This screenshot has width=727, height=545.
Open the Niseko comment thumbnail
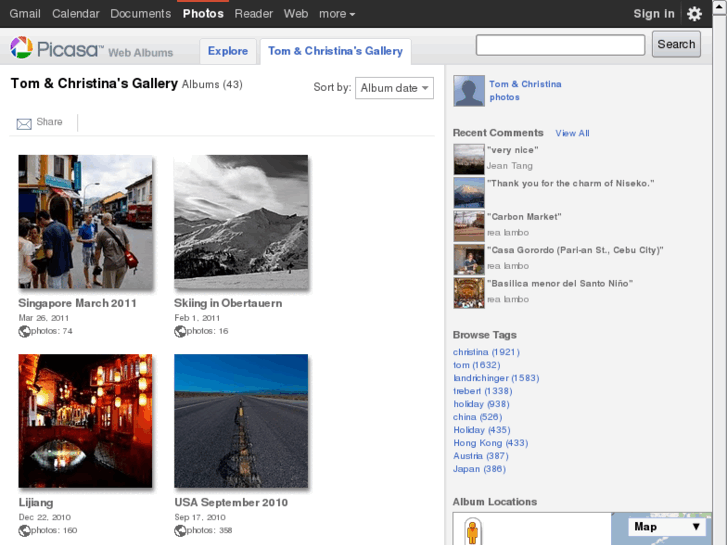click(x=469, y=192)
